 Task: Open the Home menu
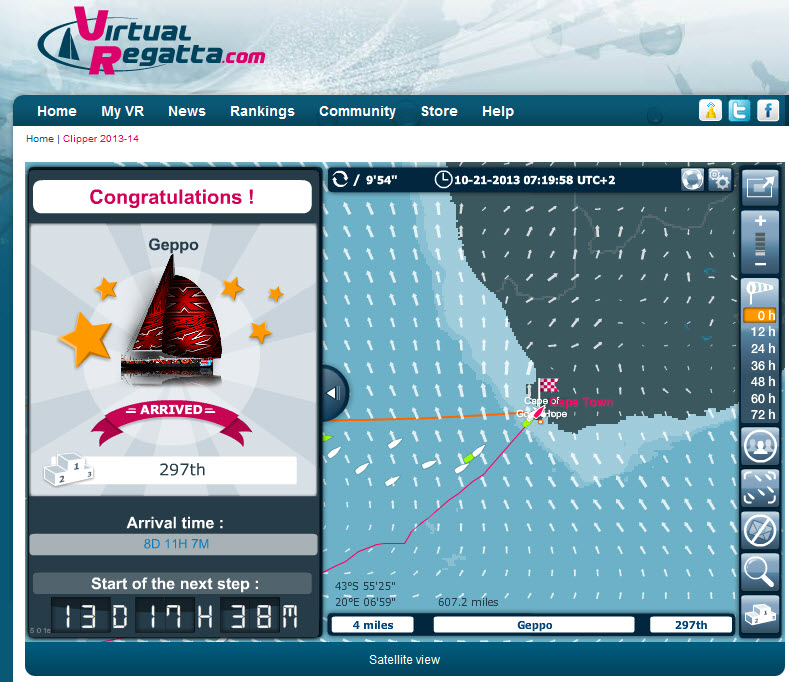pyautogui.click(x=57, y=111)
